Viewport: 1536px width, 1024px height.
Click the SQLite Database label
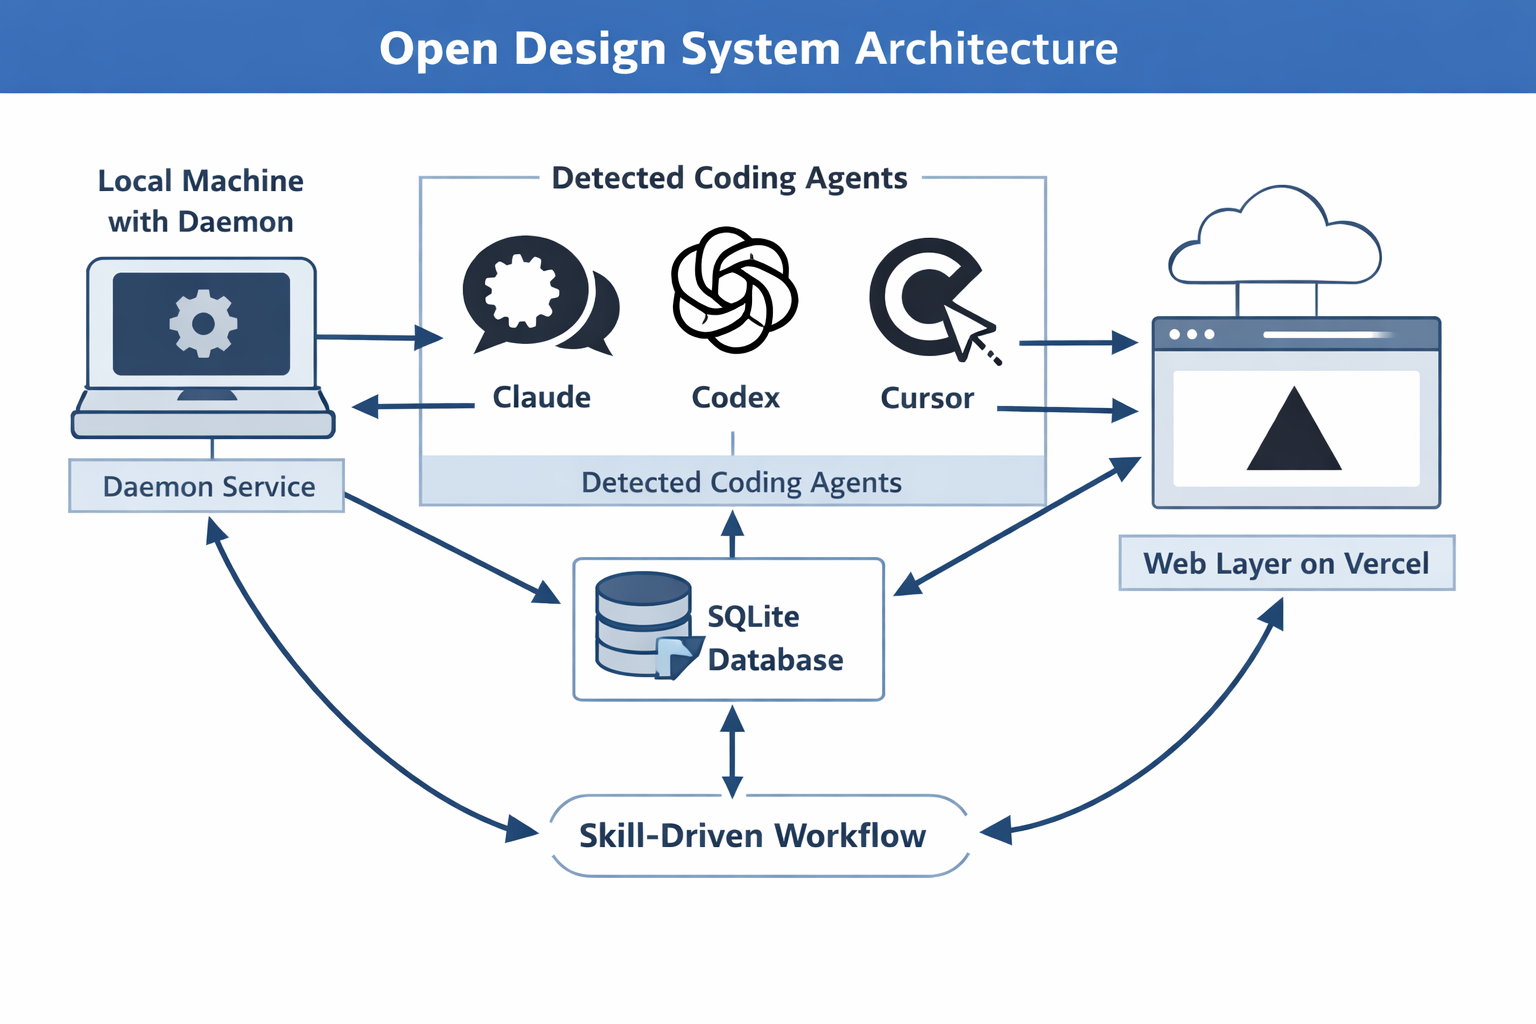pos(775,638)
